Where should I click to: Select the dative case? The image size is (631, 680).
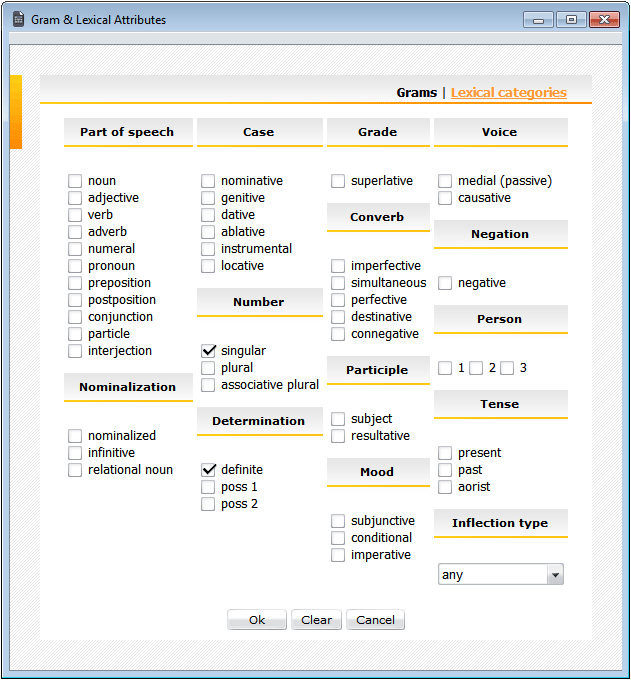click(x=208, y=215)
